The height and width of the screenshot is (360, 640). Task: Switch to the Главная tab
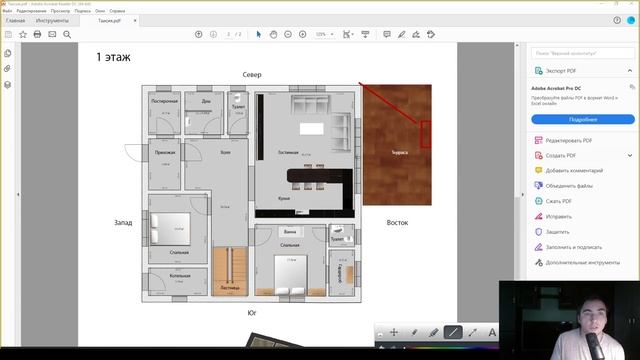coord(16,20)
